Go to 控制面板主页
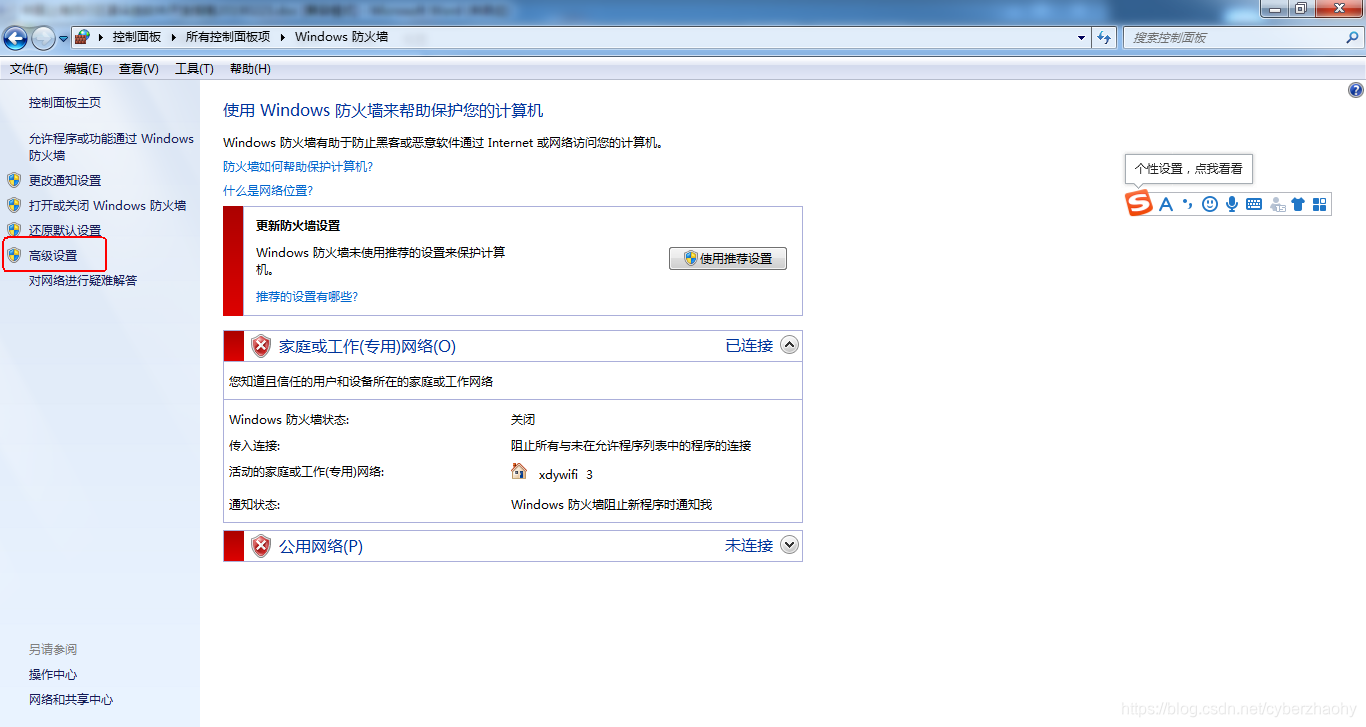 pos(65,103)
